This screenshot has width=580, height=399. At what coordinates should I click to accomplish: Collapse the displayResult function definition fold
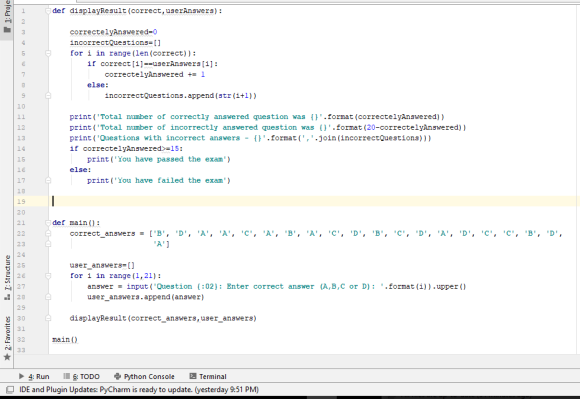[48, 11]
